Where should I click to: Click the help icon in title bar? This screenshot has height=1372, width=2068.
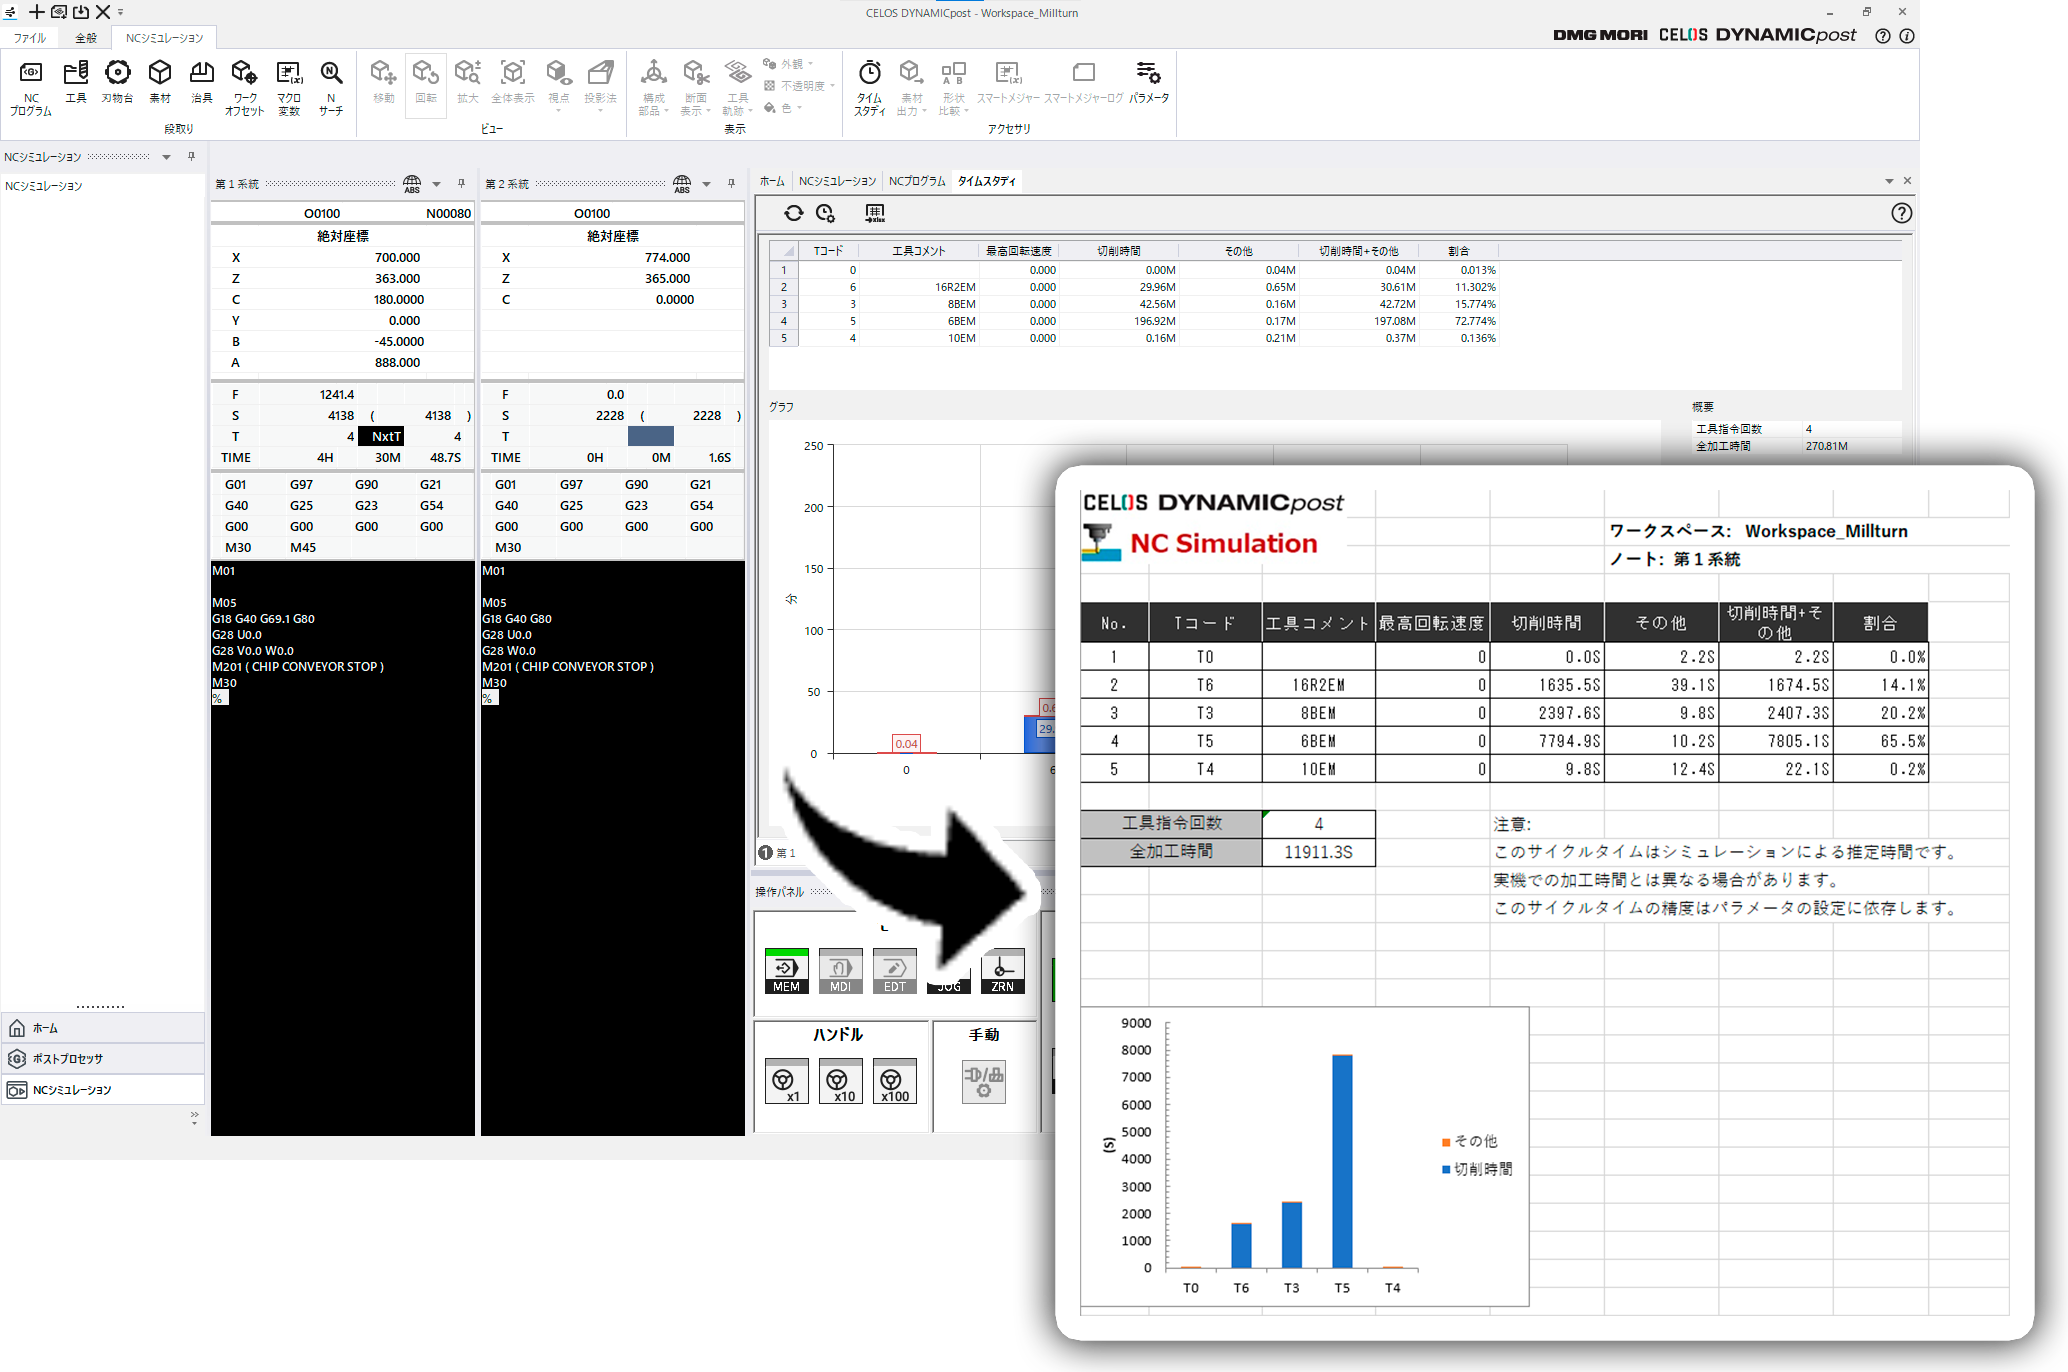[x=1883, y=36]
